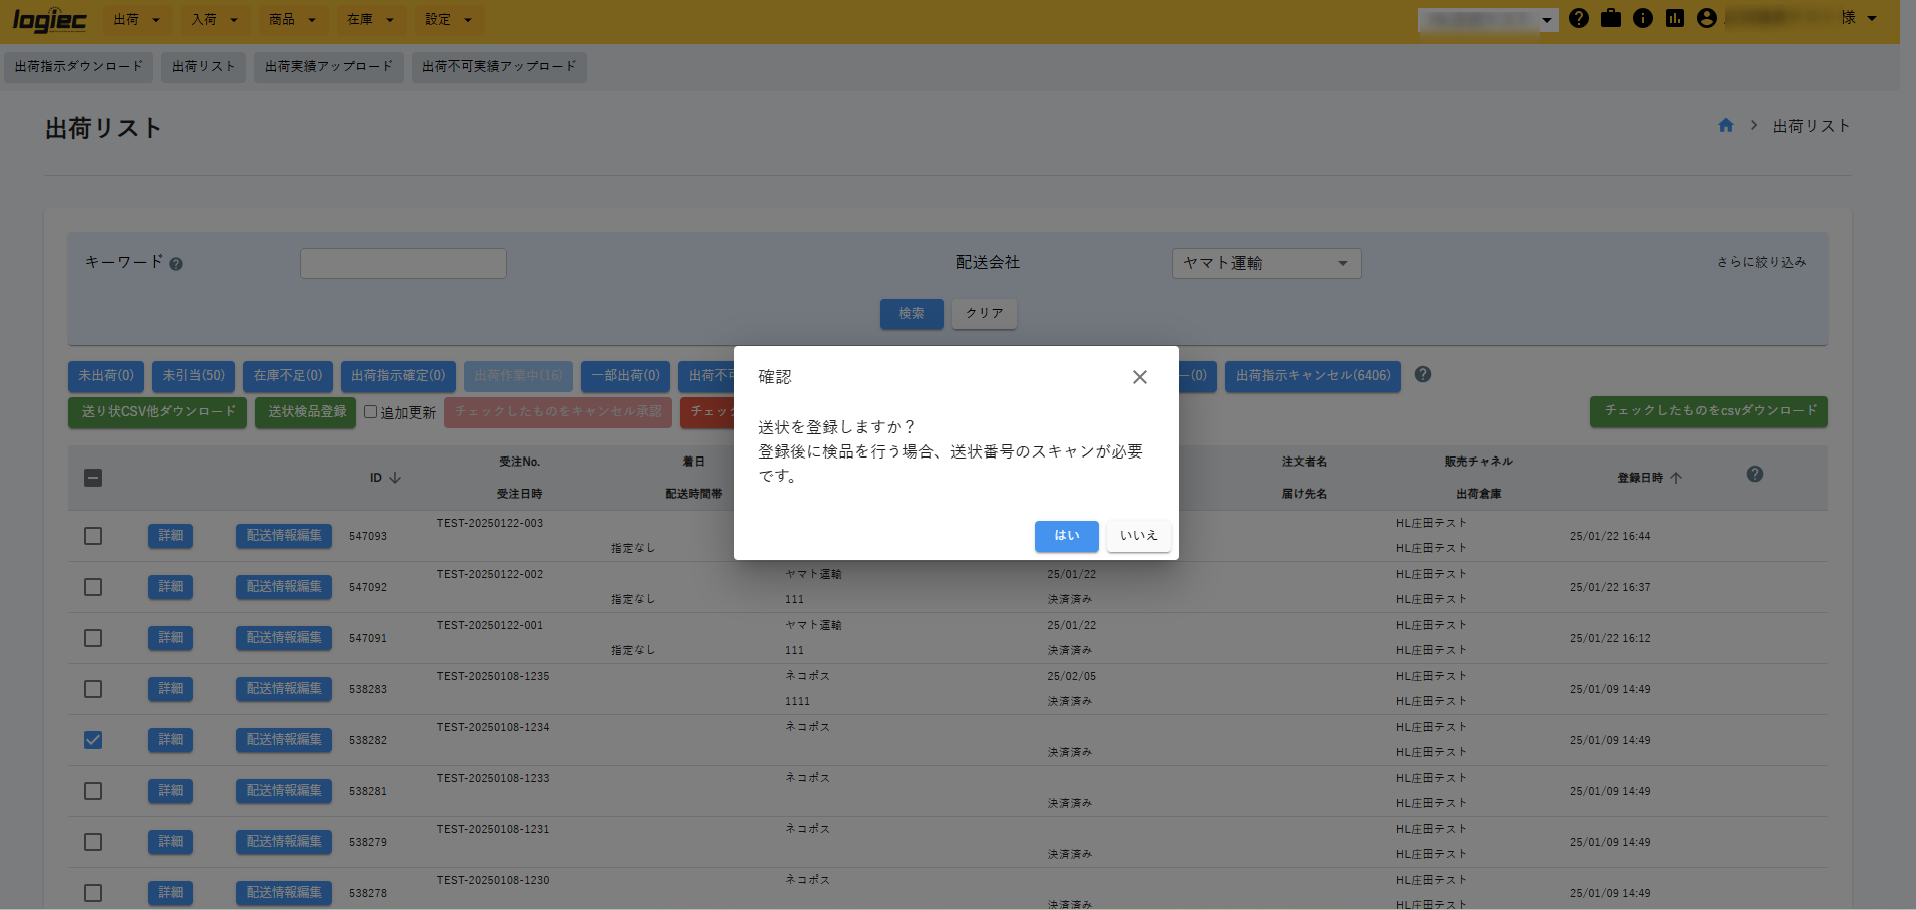Click the help icon next to キーワード

(x=176, y=263)
